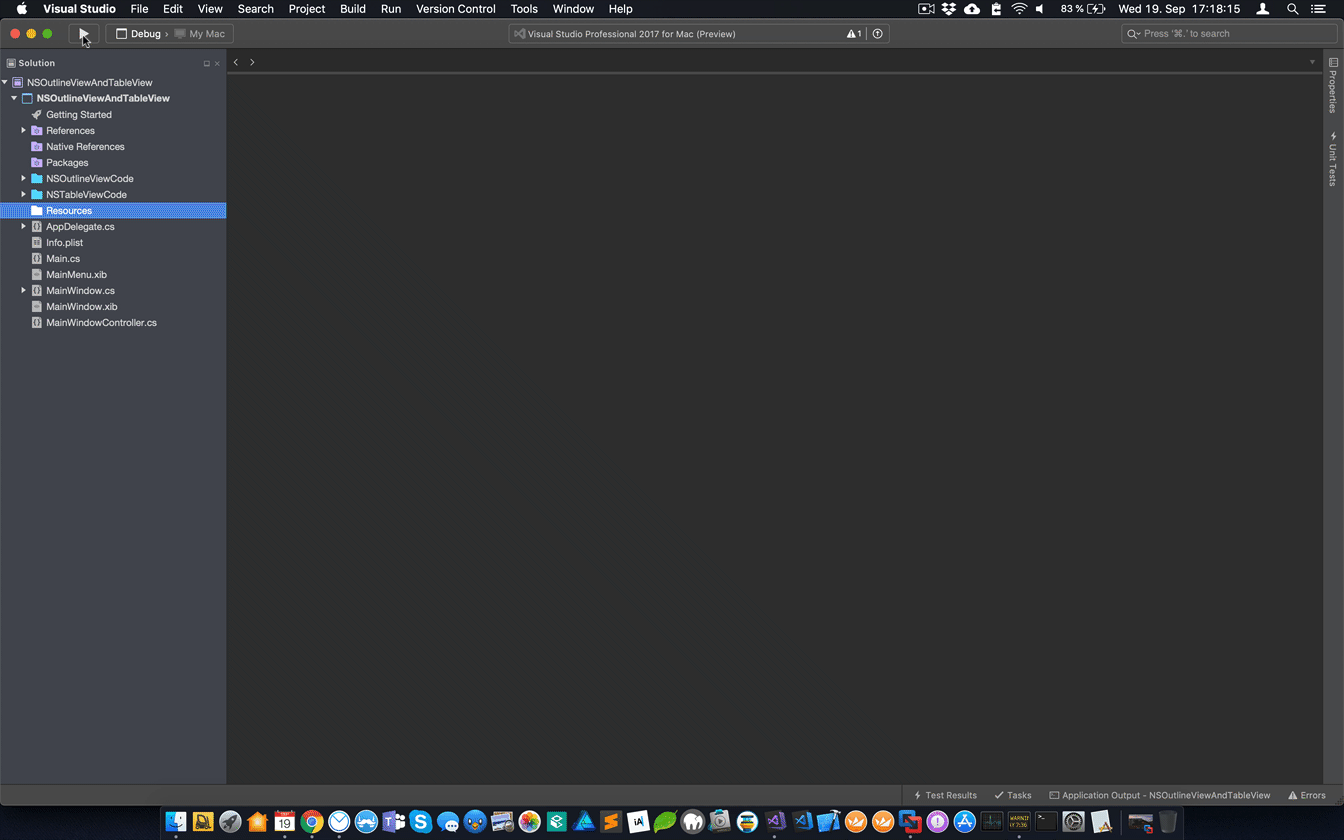
Task: Open the editor tab list dropdown arrow
Action: pos(1312,62)
